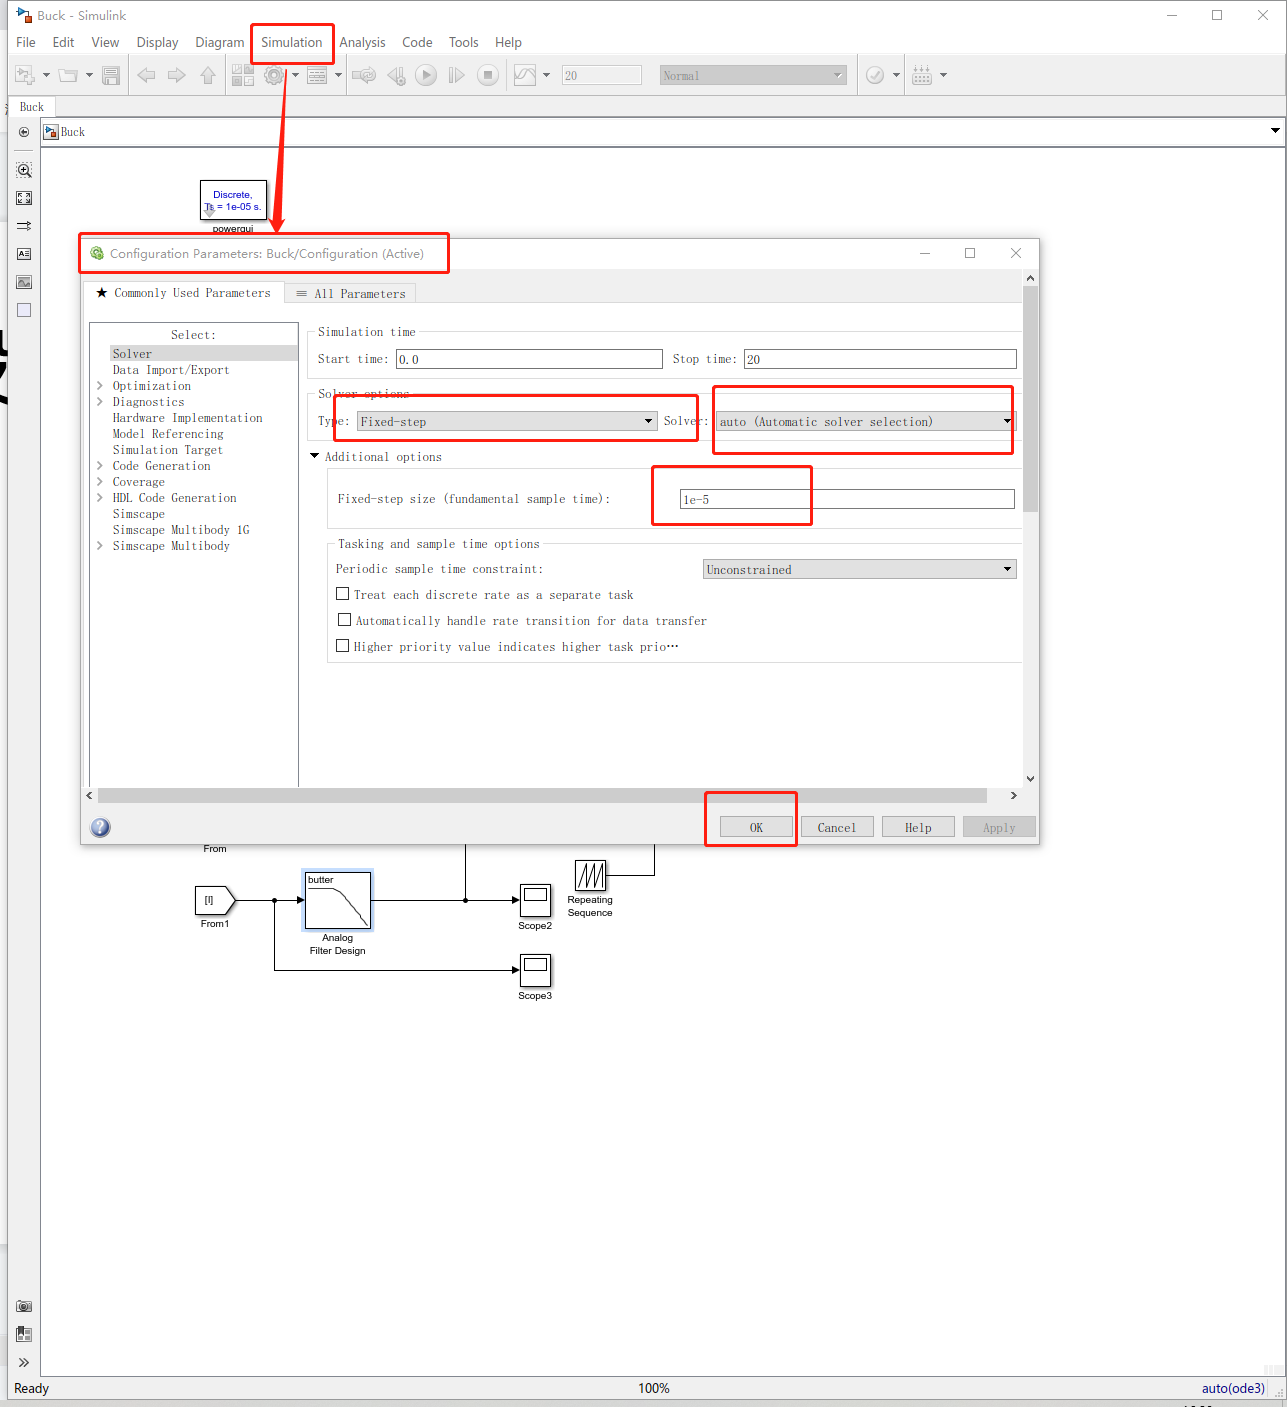Open the Library Browser icon
1287x1407 pixels.
pyautogui.click(x=243, y=75)
